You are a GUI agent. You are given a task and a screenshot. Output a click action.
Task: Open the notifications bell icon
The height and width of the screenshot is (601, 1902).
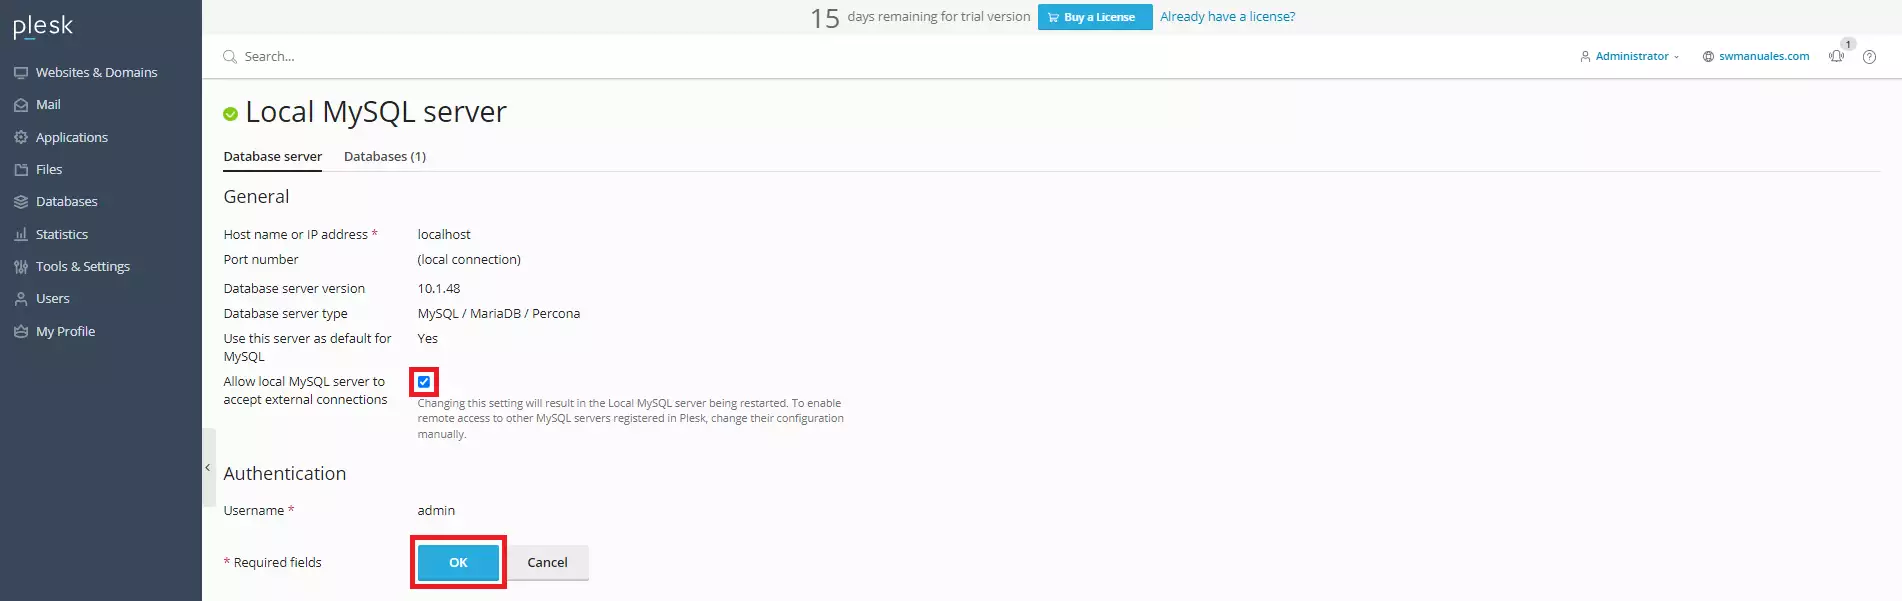(x=1836, y=57)
